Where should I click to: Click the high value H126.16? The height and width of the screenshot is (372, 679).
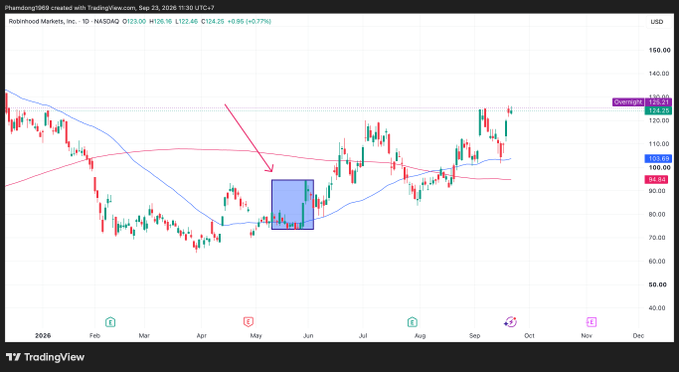[161, 21]
